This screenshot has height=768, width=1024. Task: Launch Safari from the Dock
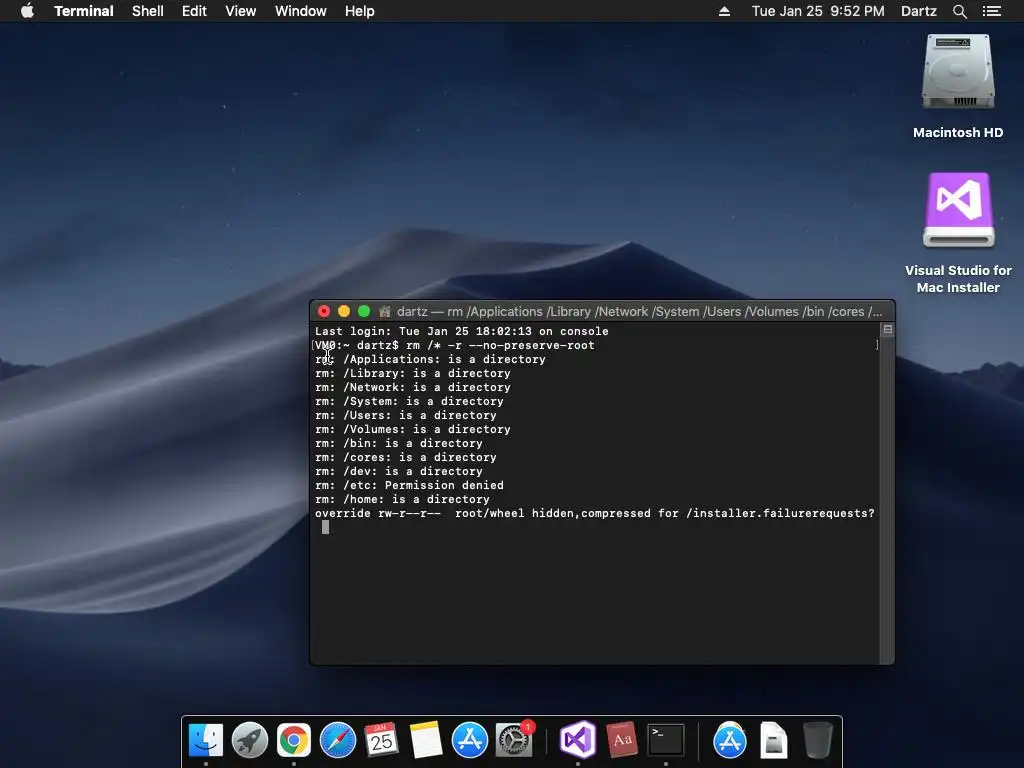(338, 740)
